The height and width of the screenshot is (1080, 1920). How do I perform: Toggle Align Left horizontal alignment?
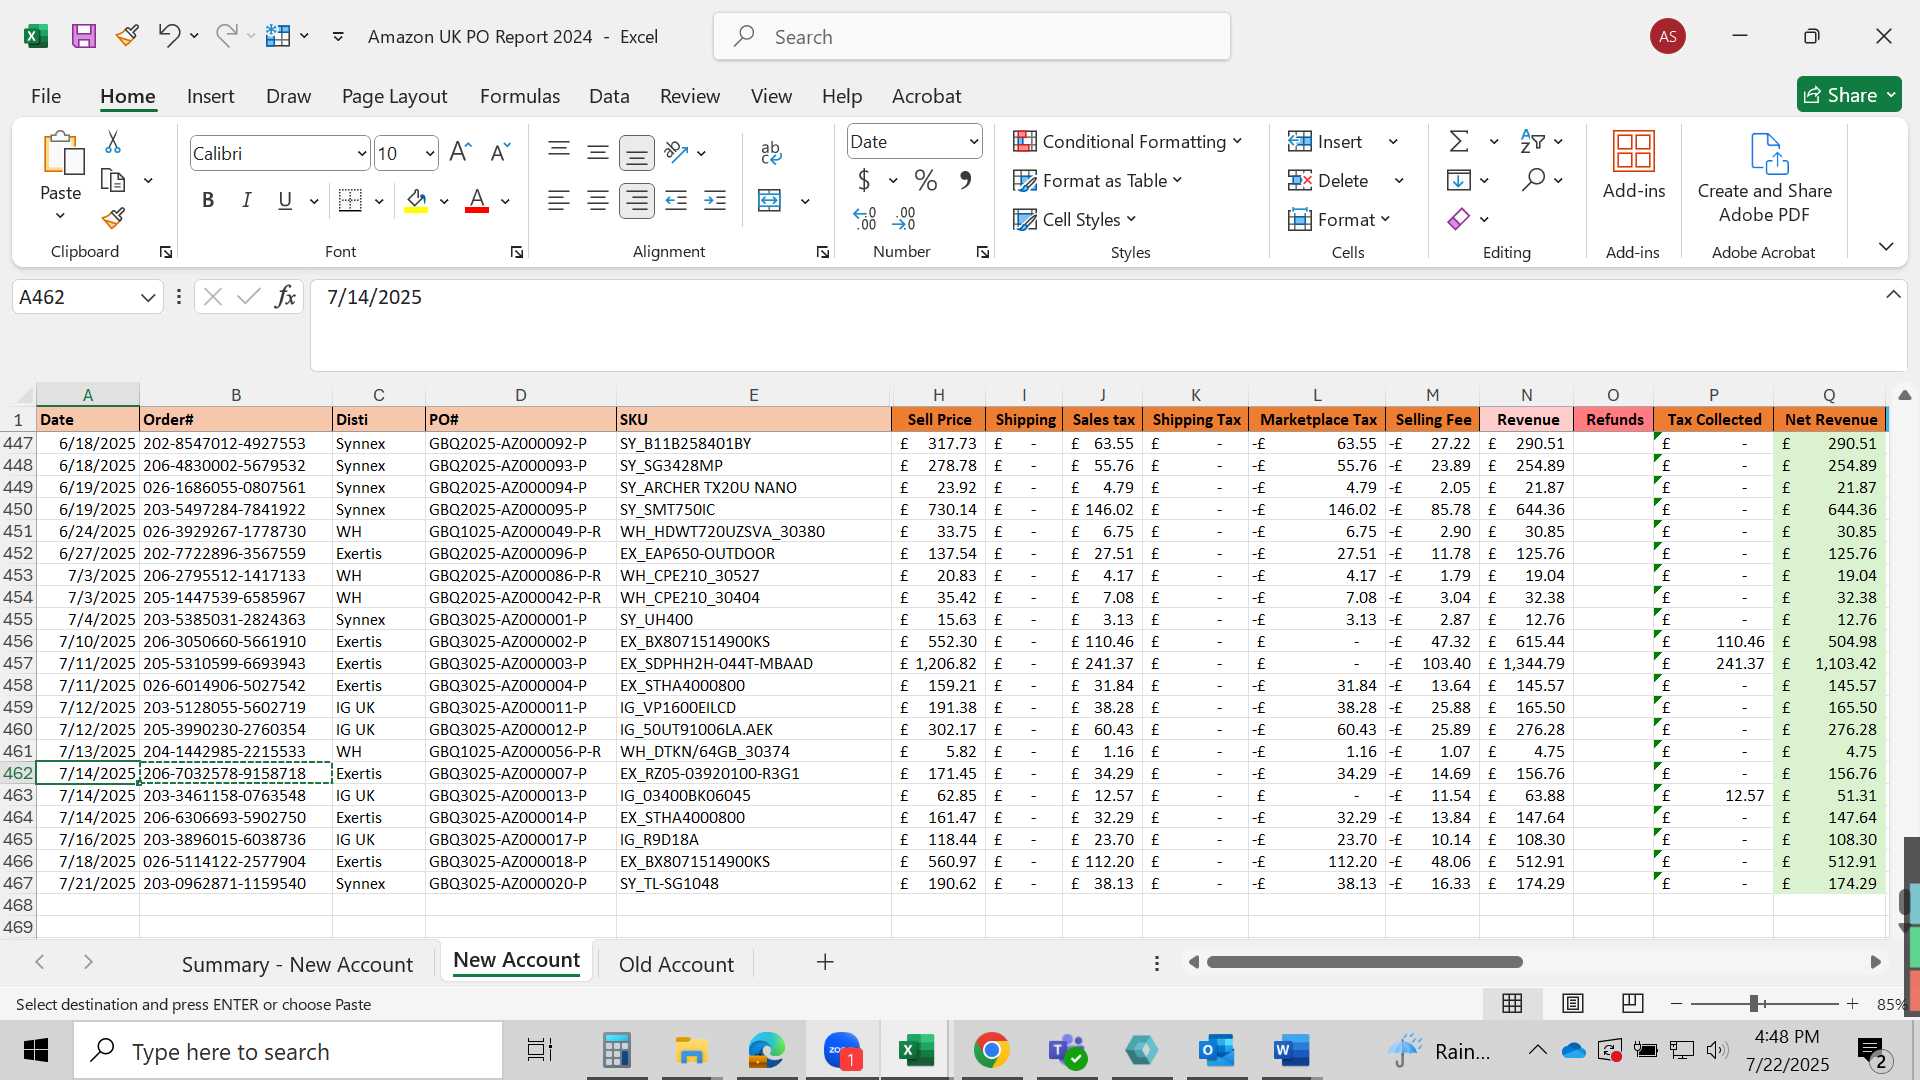tap(559, 201)
